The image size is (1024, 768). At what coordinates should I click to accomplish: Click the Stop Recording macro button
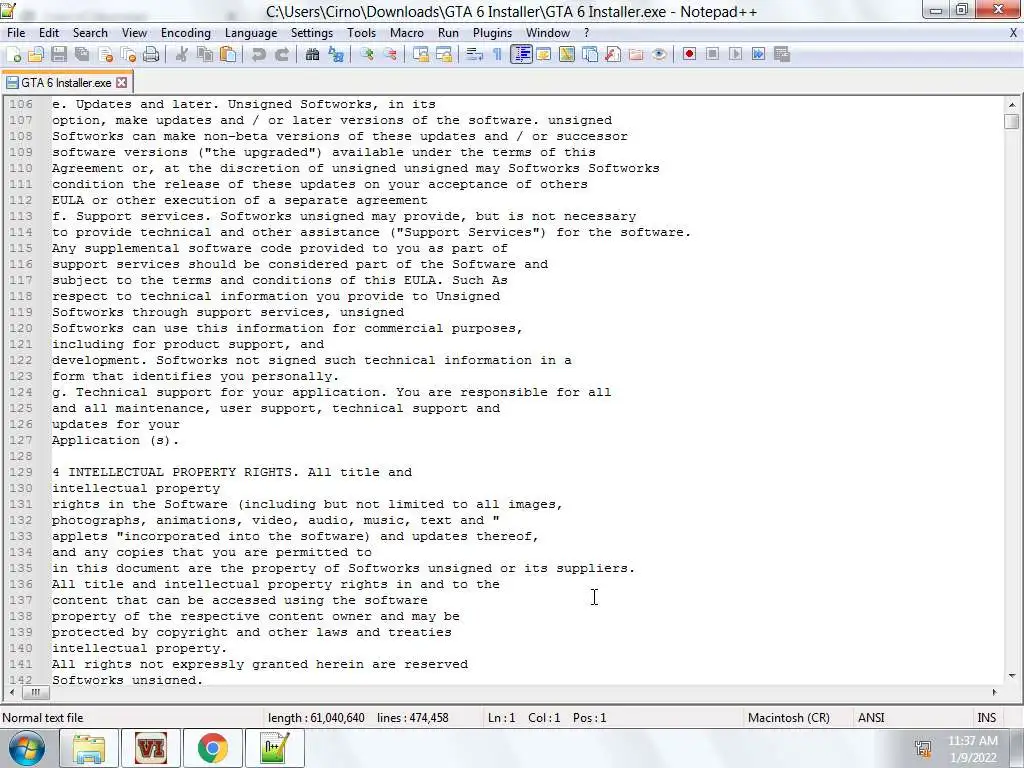tap(712, 55)
